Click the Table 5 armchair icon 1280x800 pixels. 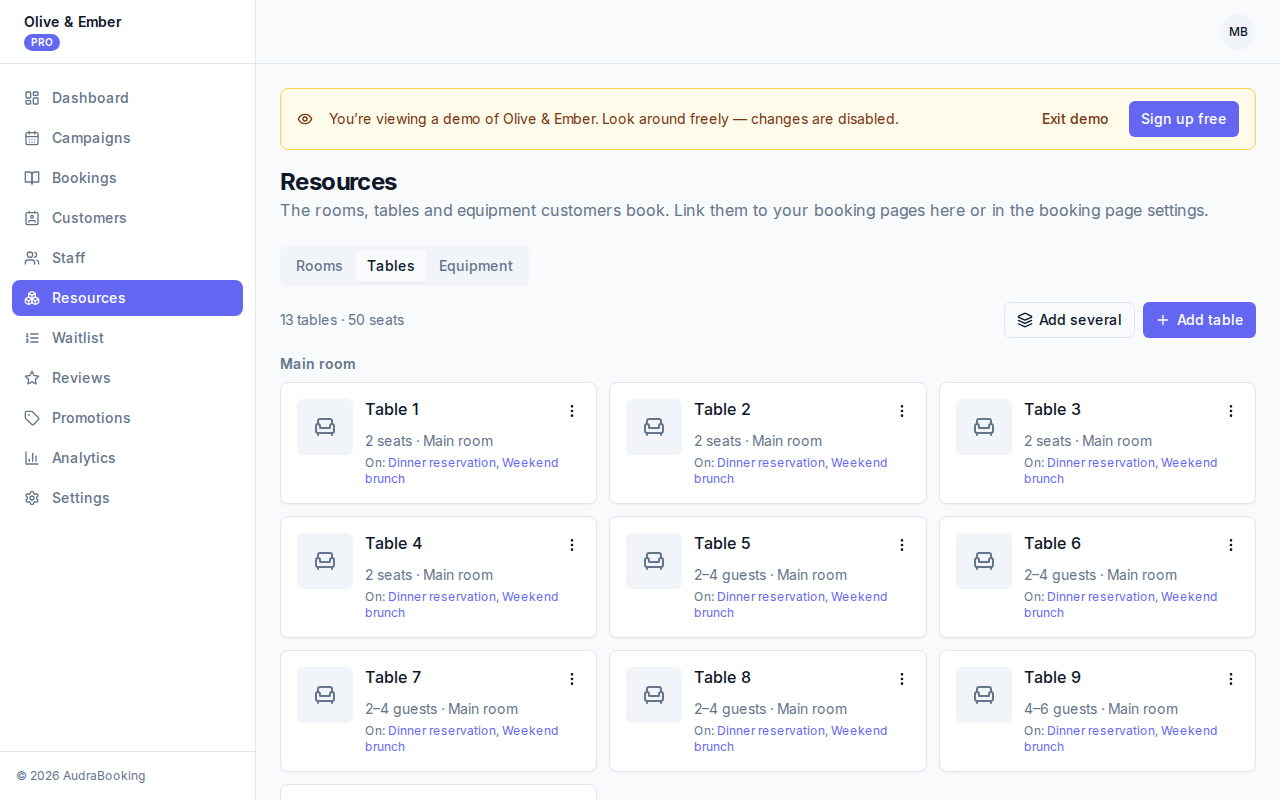654,561
